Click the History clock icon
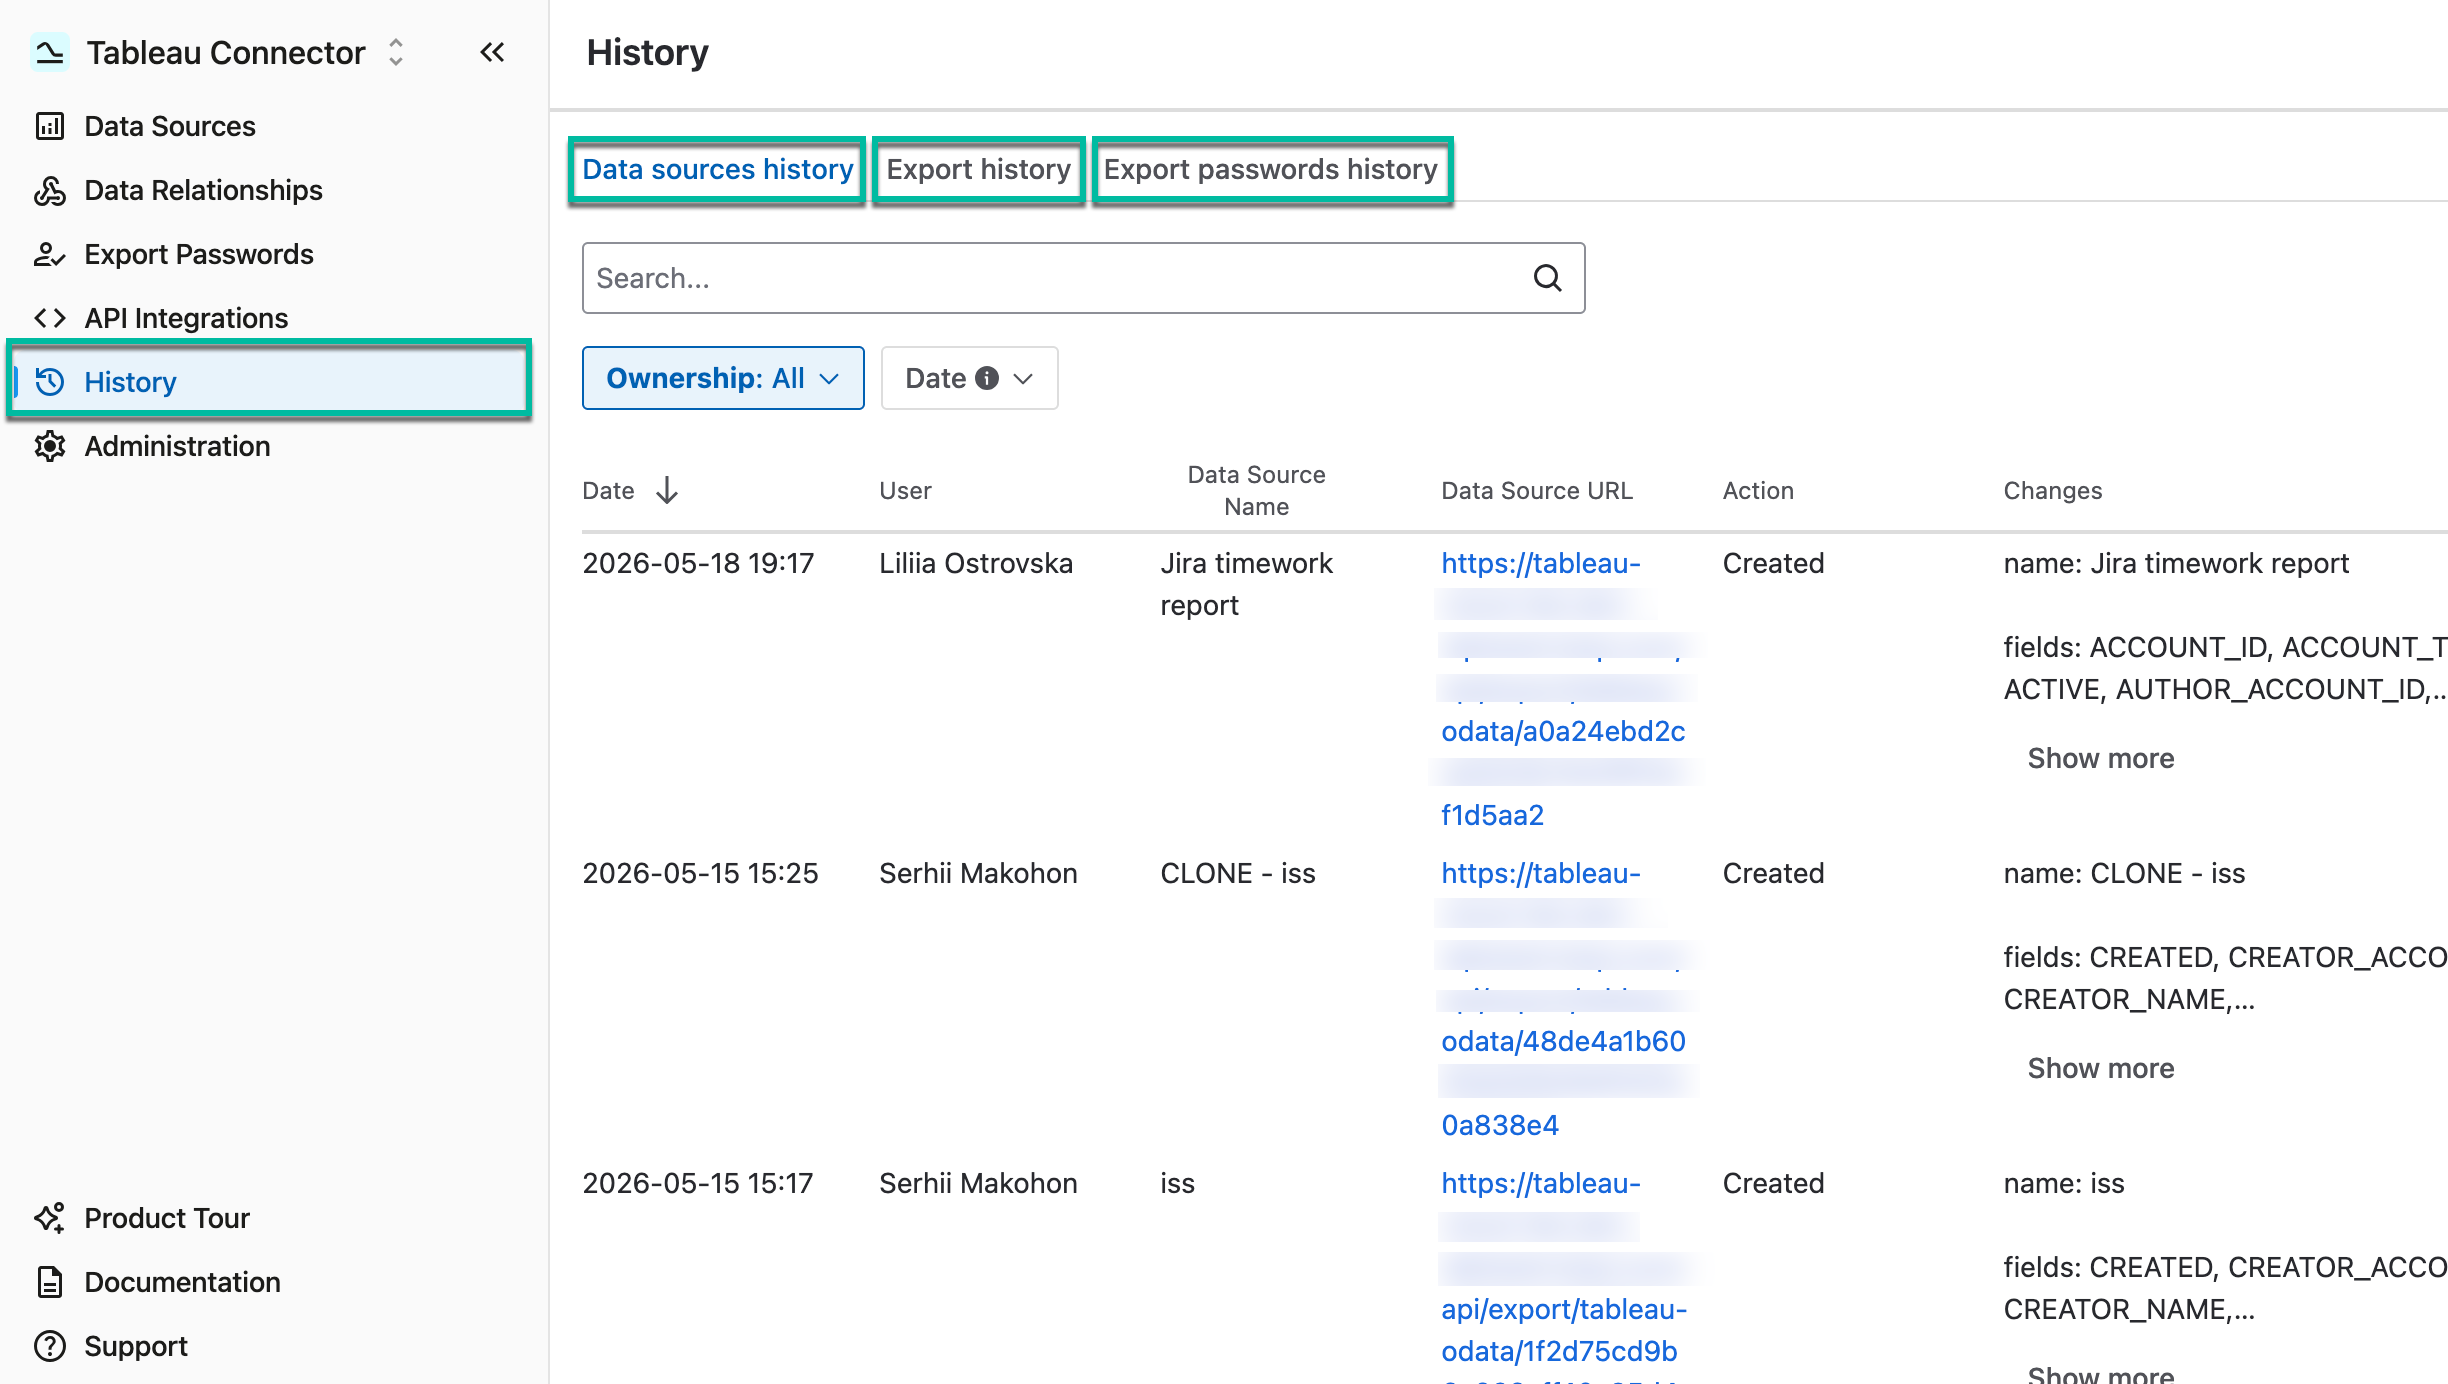The image size is (2448, 1384). click(49, 382)
